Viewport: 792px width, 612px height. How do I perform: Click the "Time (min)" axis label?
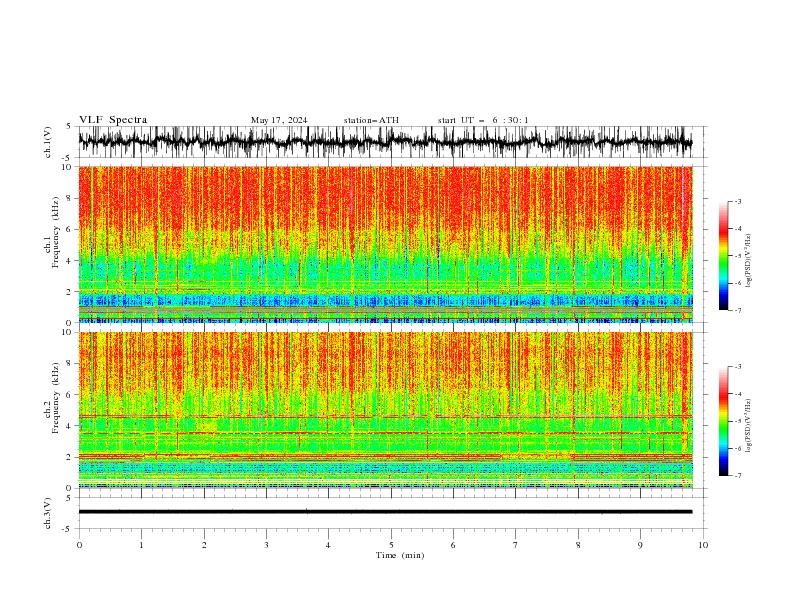[x=400, y=555]
